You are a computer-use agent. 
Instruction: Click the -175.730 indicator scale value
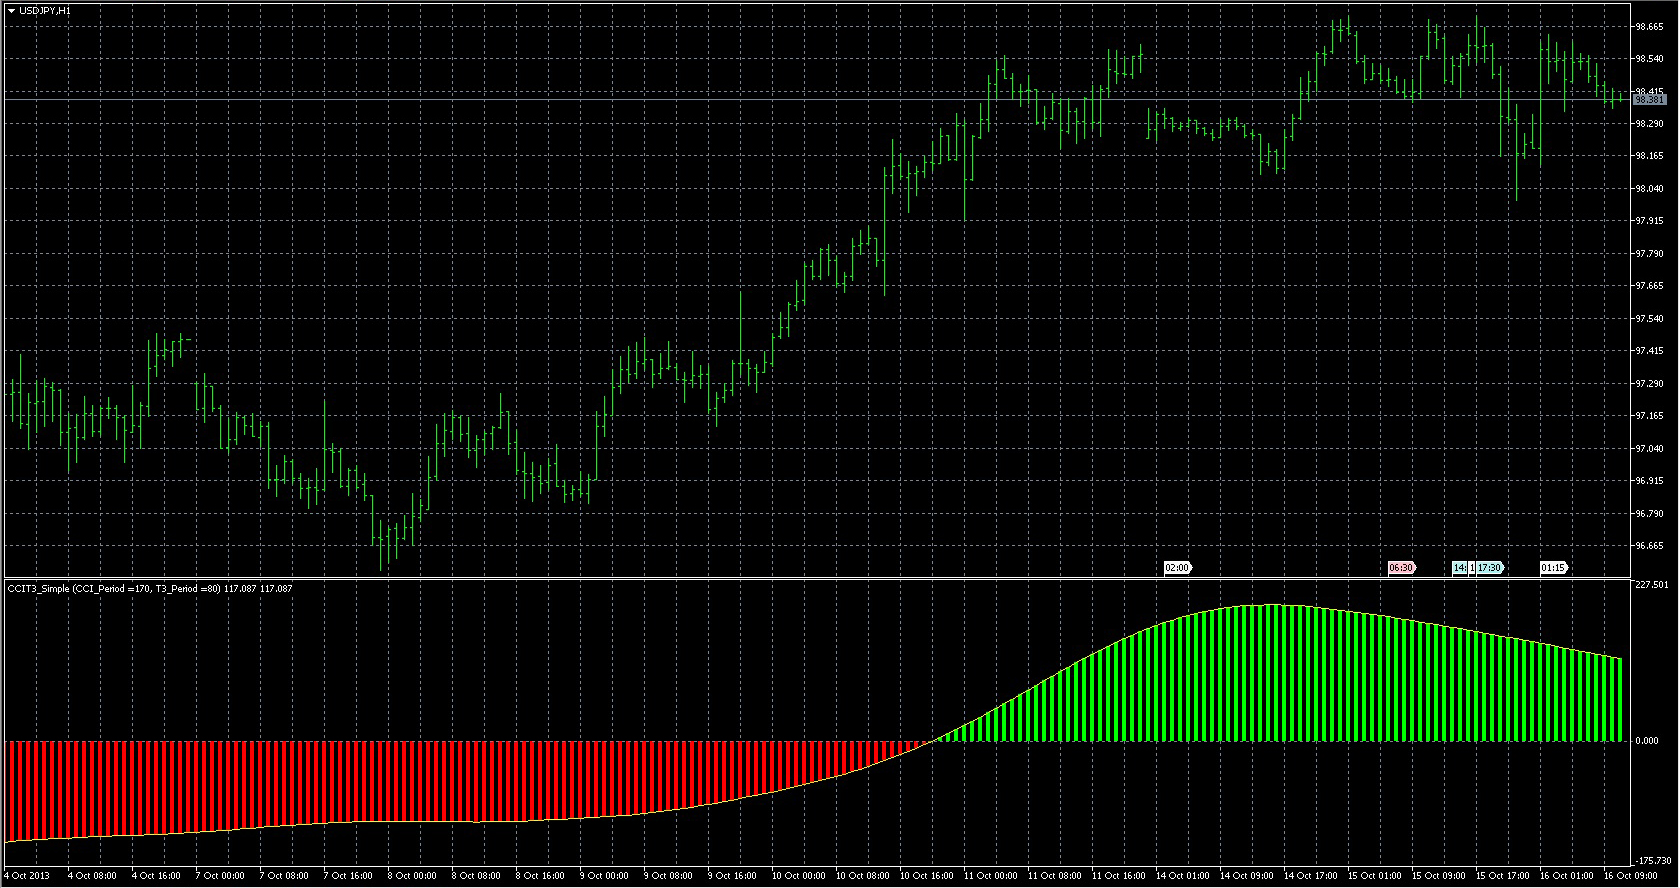pos(1653,860)
